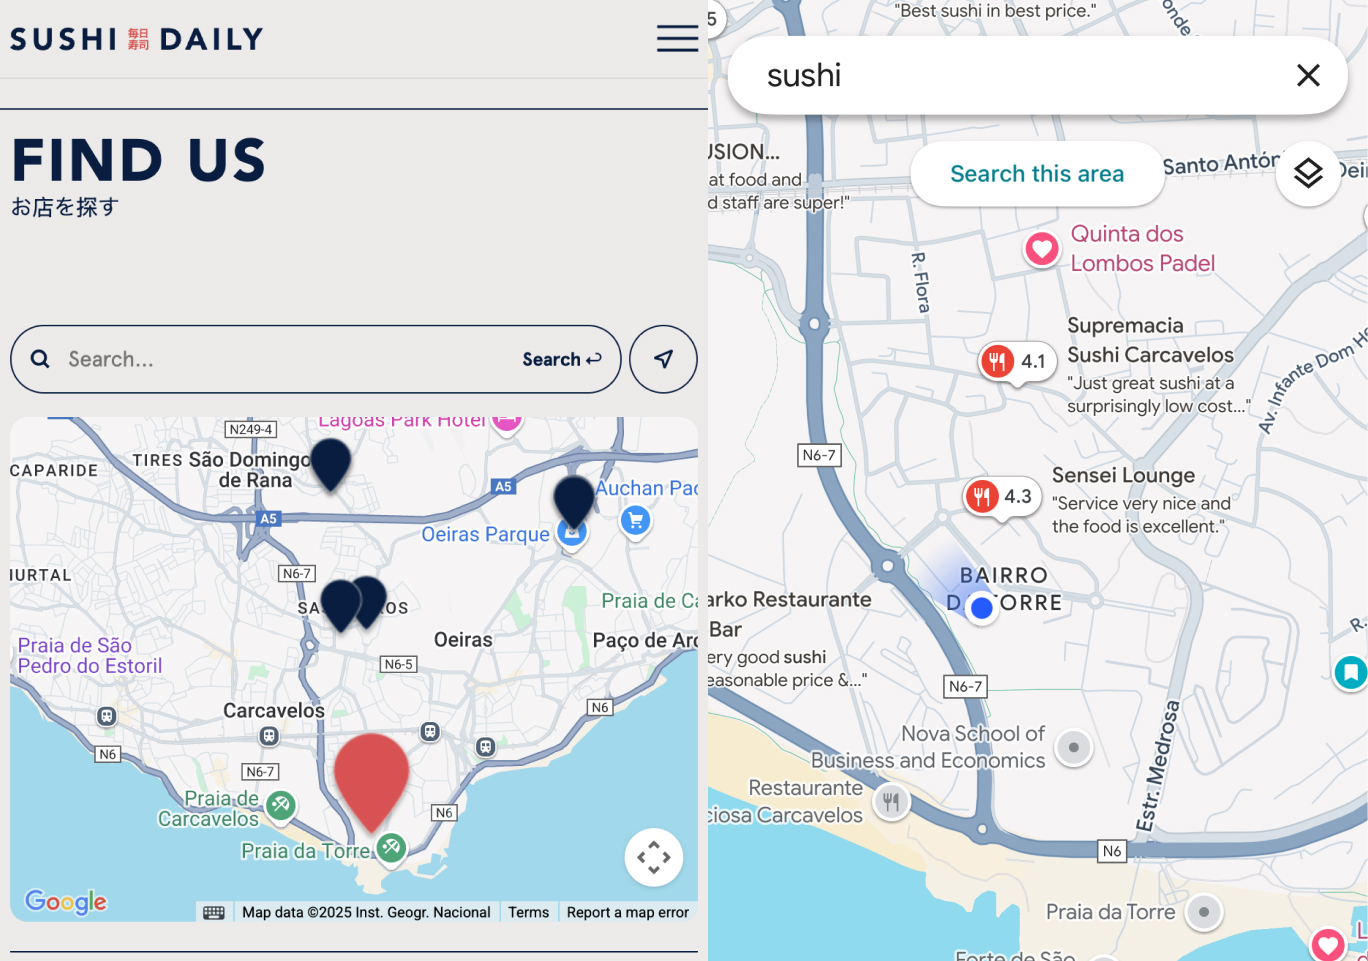Click the Sushi Daily logo

tap(137, 39)
